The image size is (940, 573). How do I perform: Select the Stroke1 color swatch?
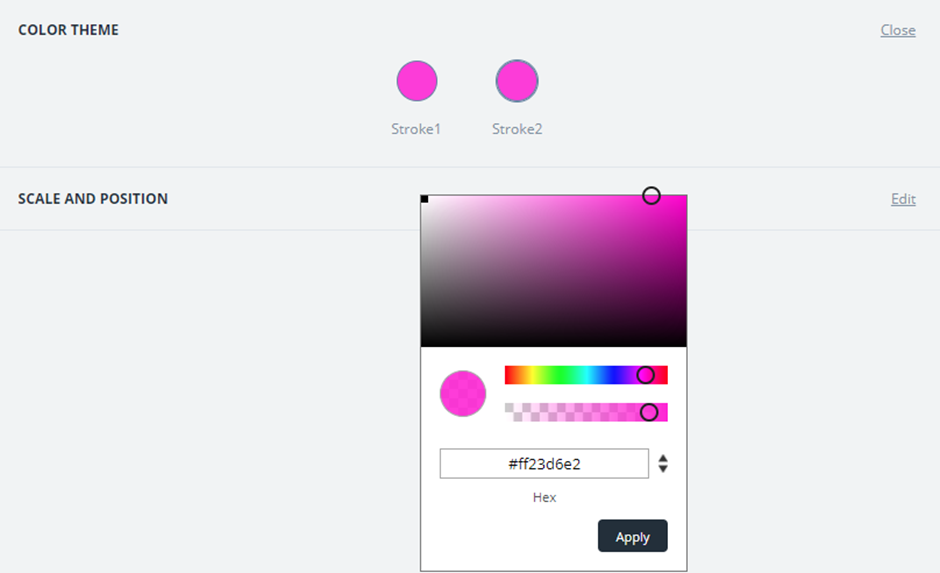pos(417,81)
